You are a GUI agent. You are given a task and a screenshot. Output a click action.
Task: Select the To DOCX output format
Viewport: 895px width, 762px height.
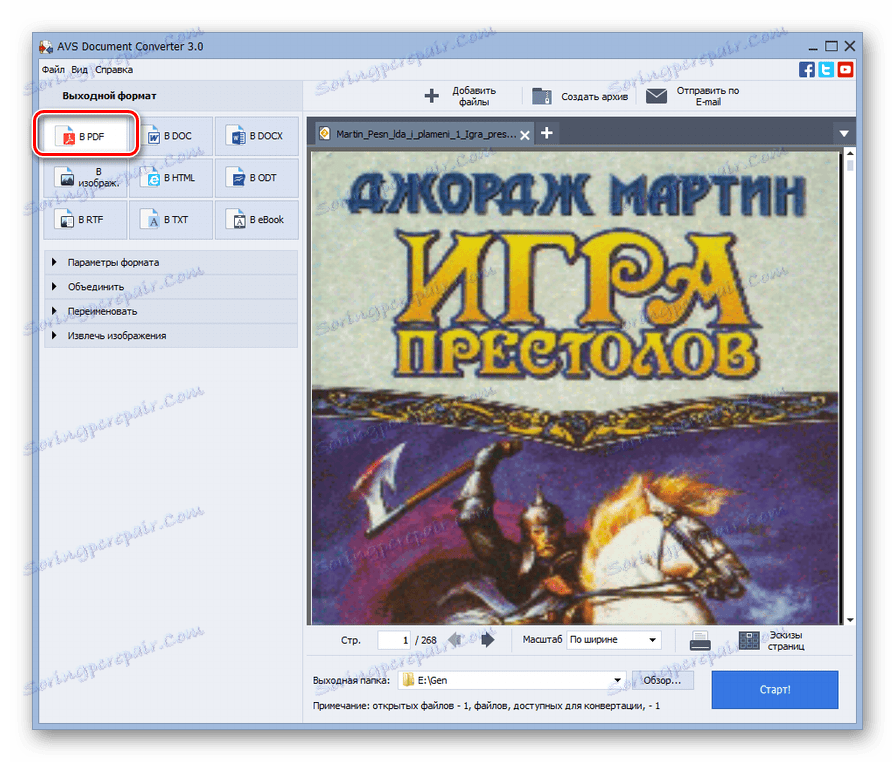point(257,136)
